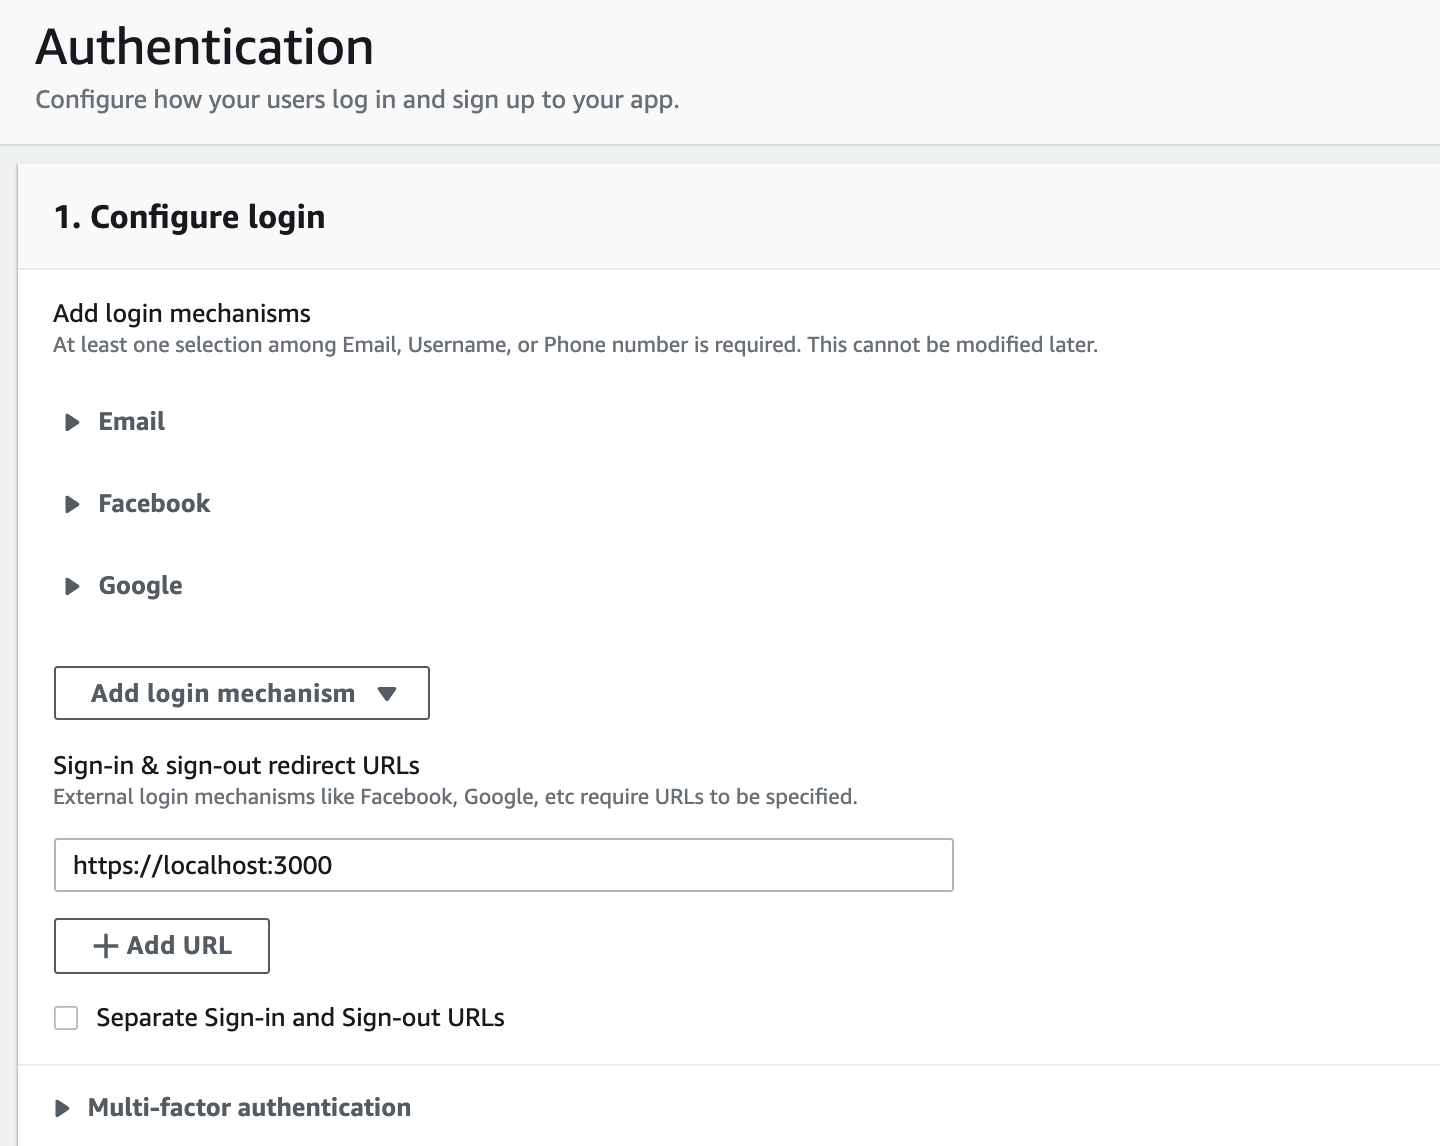Click the caret on Add login mechanism button

click(390, 693)
